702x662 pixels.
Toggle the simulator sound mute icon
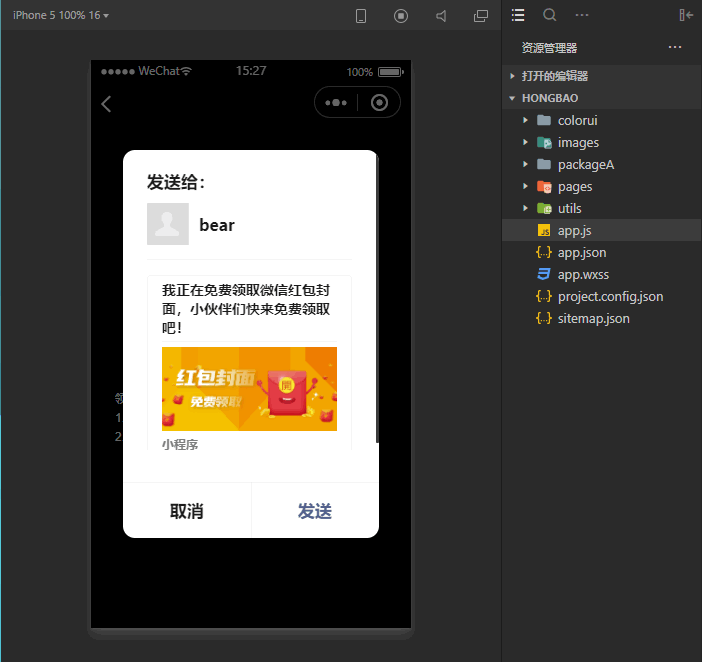[441, 16]
